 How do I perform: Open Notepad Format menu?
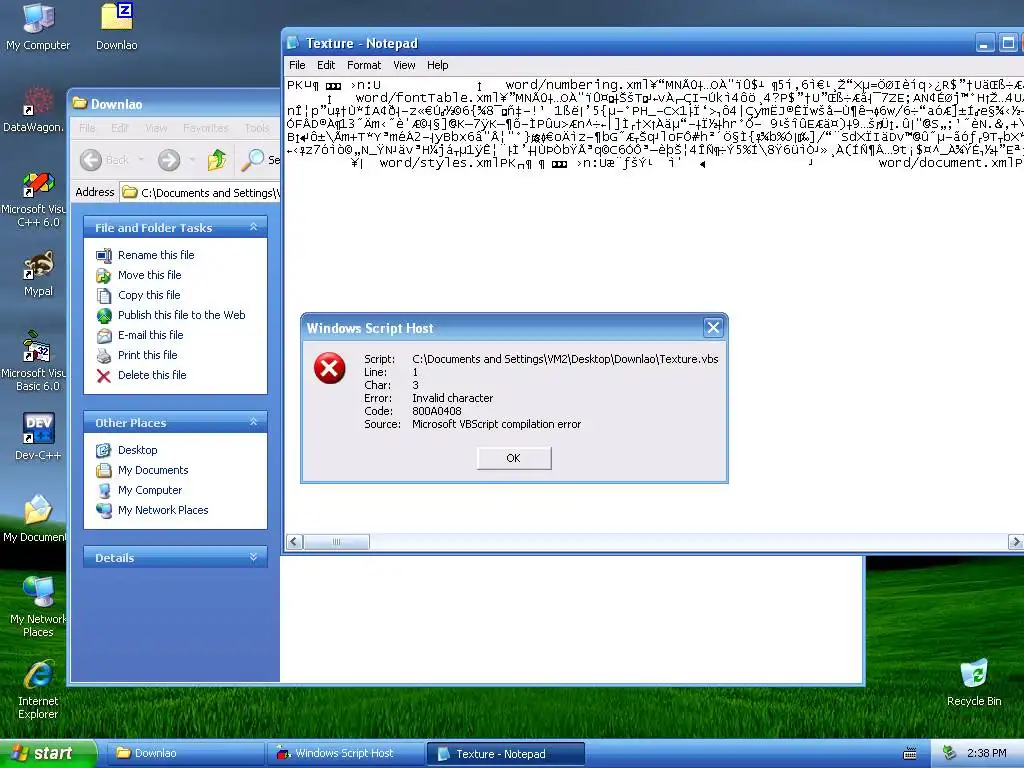[x=364, y=65]
